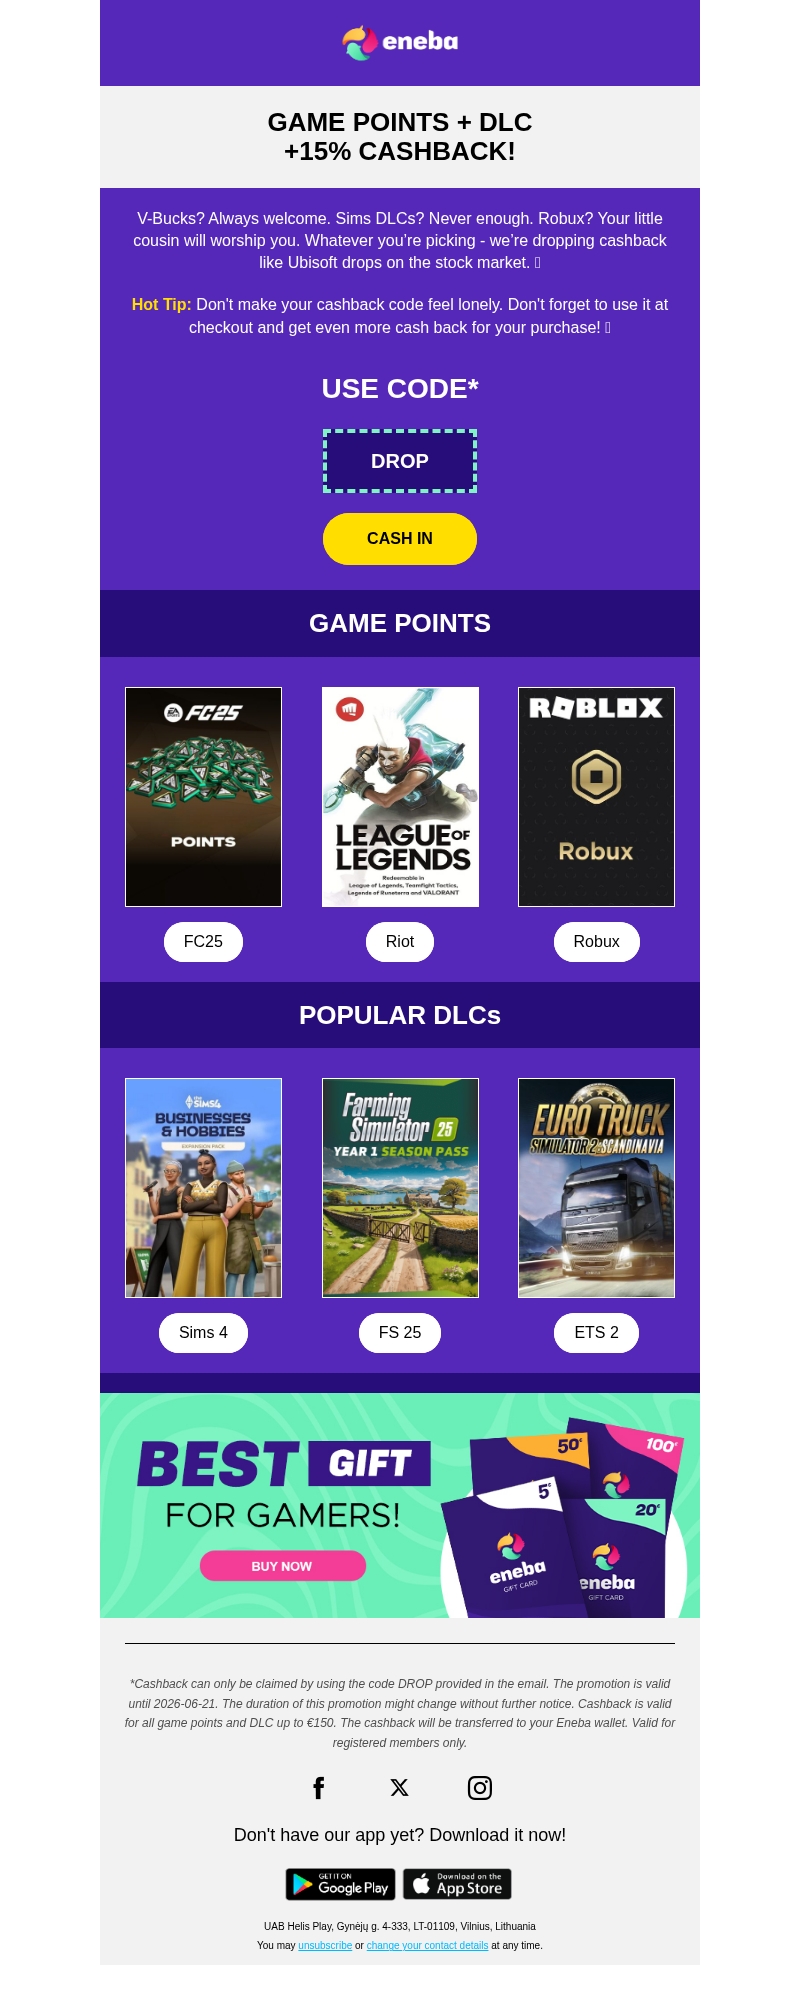800x2004 pixels.
Task: Open Euro Truck Simulator 2 Scandinavia cover
Action: pyautogui.click(x=597, y=1188)
